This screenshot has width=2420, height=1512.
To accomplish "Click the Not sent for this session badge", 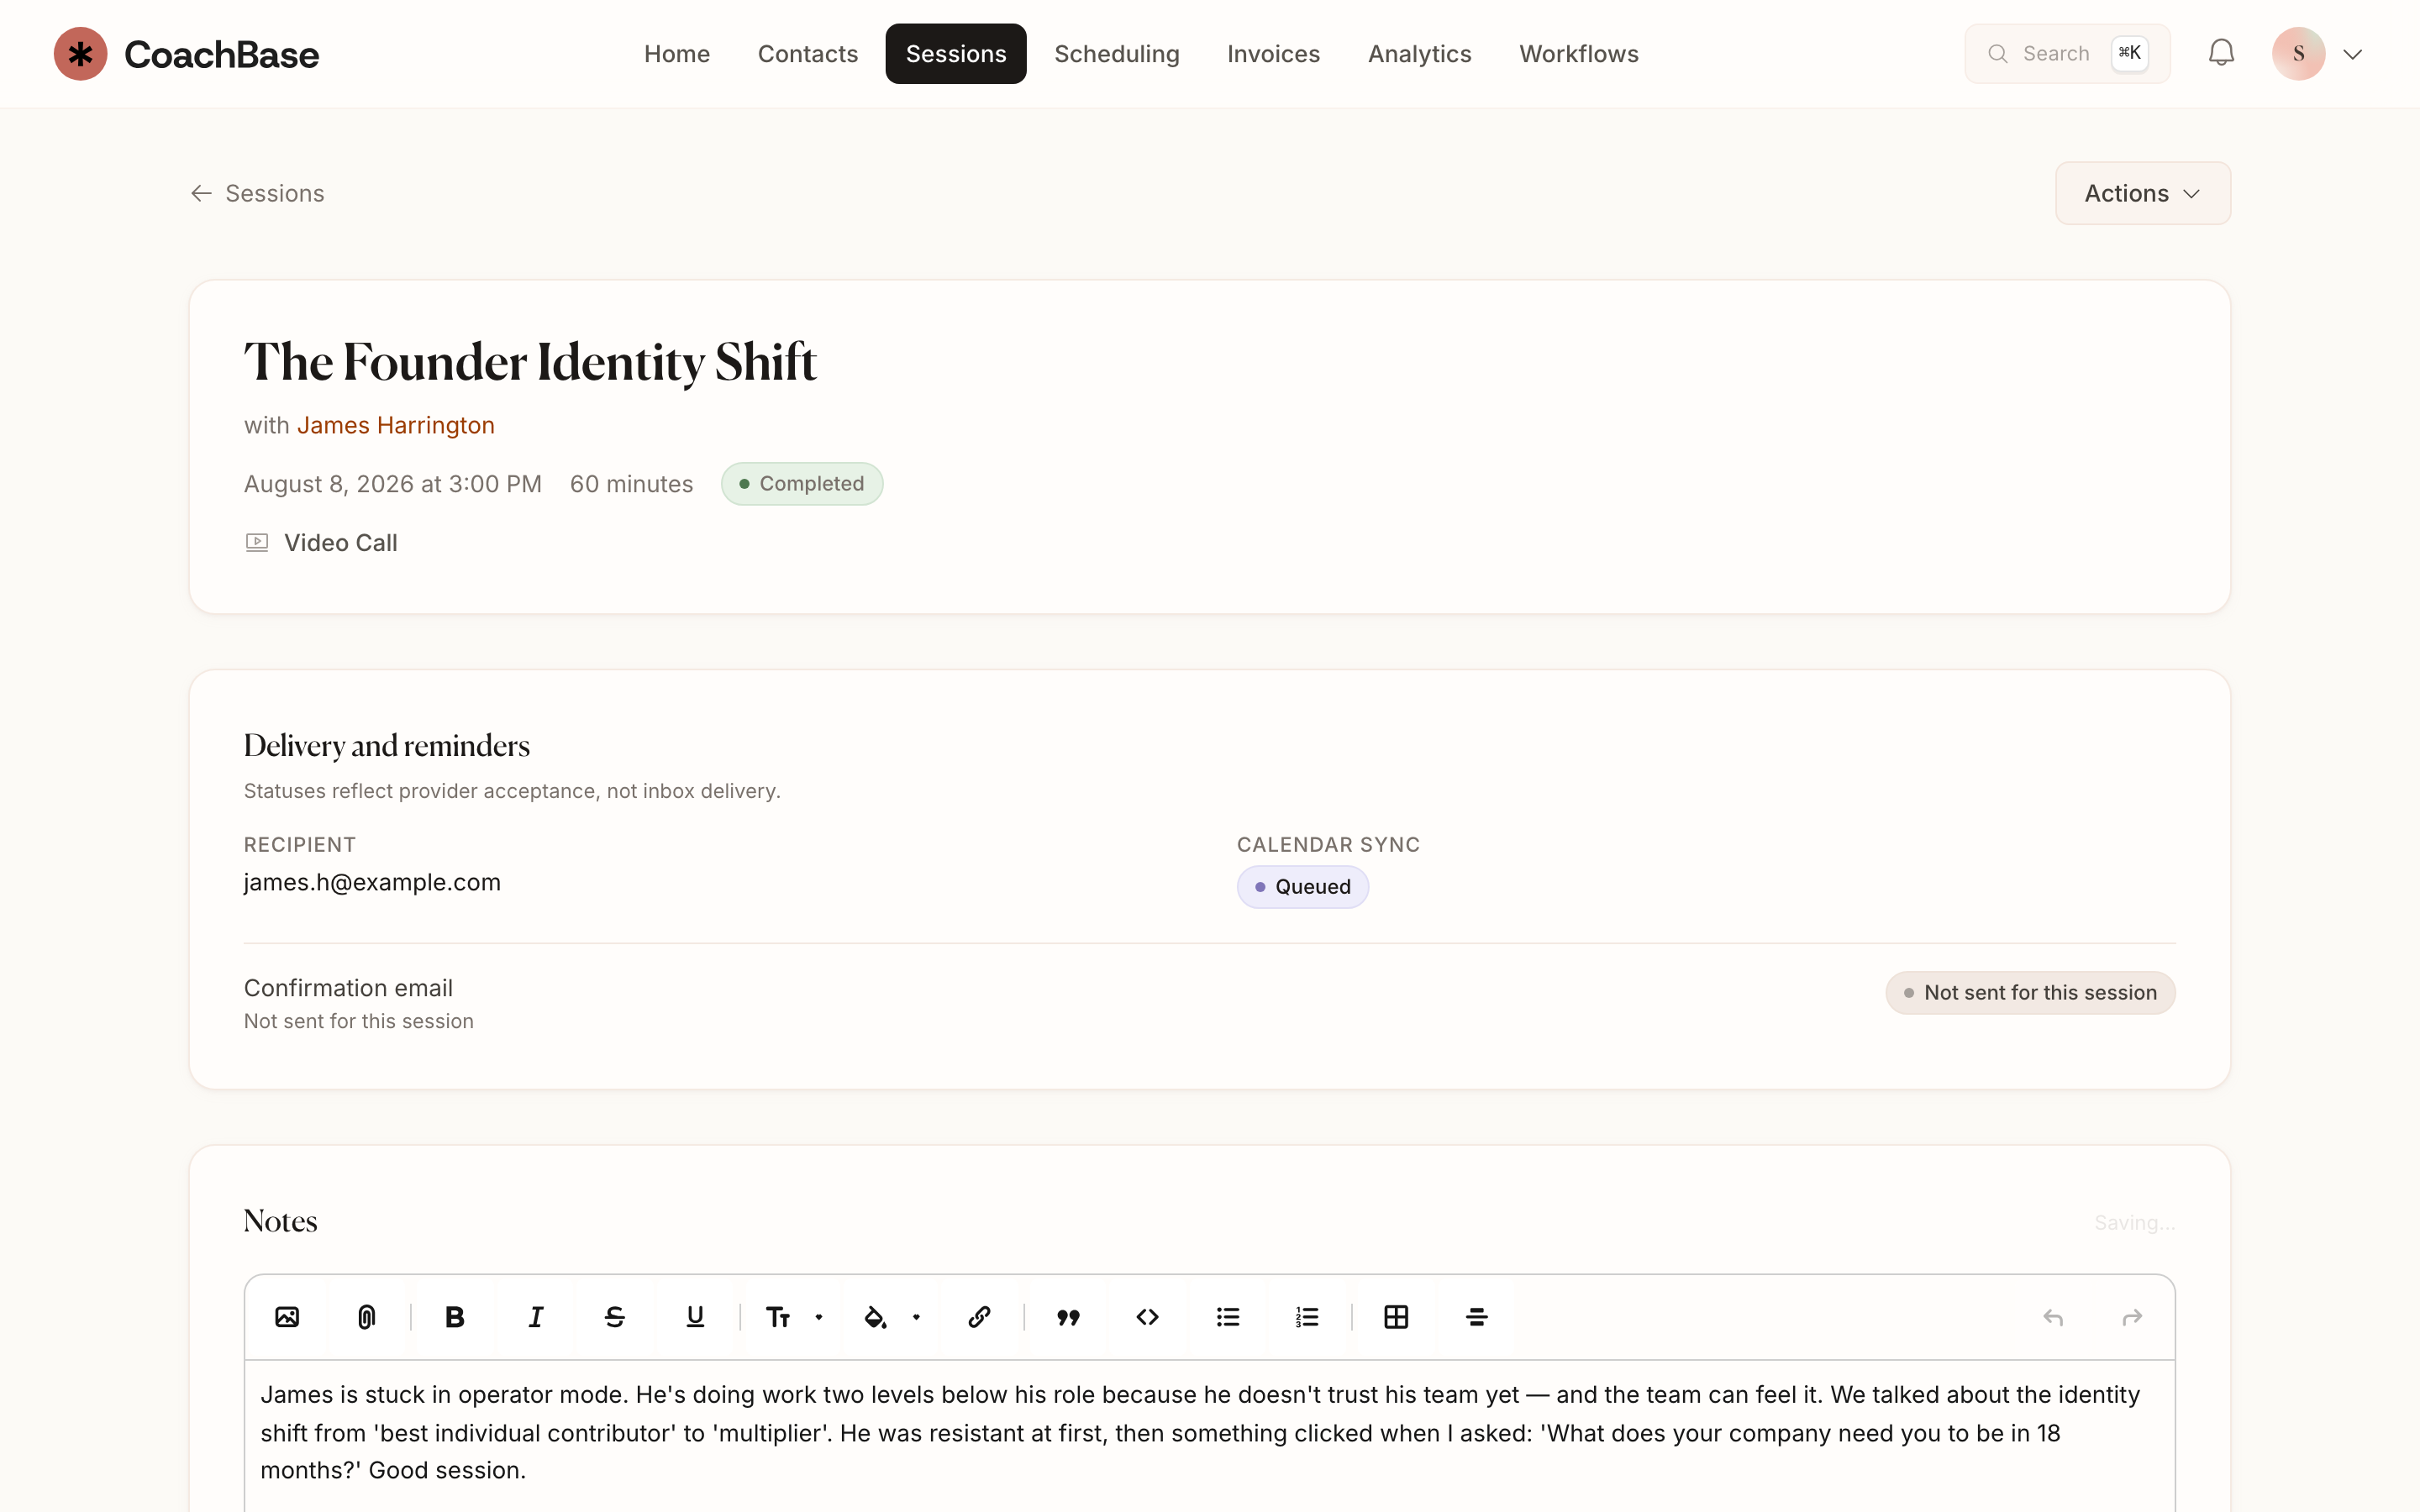I will point(2030,993).
